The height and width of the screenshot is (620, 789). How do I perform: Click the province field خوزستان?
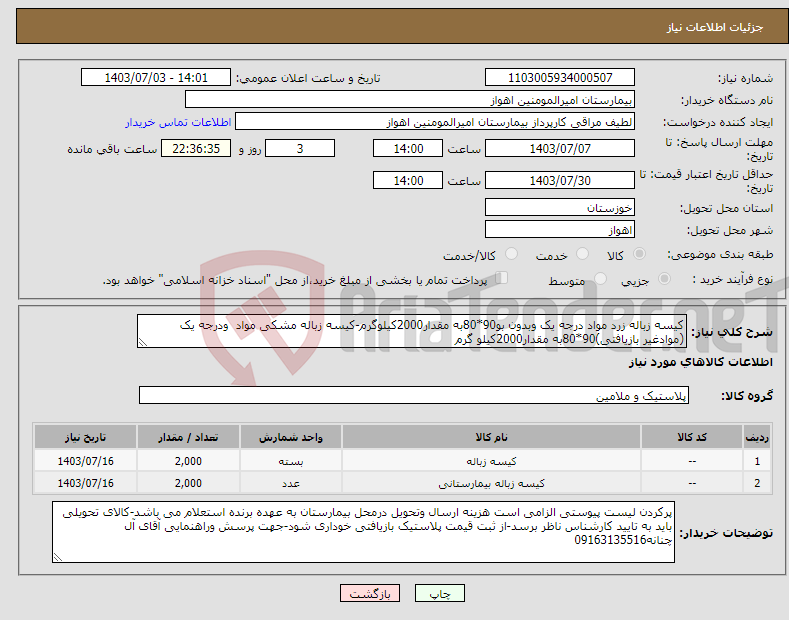560,207
